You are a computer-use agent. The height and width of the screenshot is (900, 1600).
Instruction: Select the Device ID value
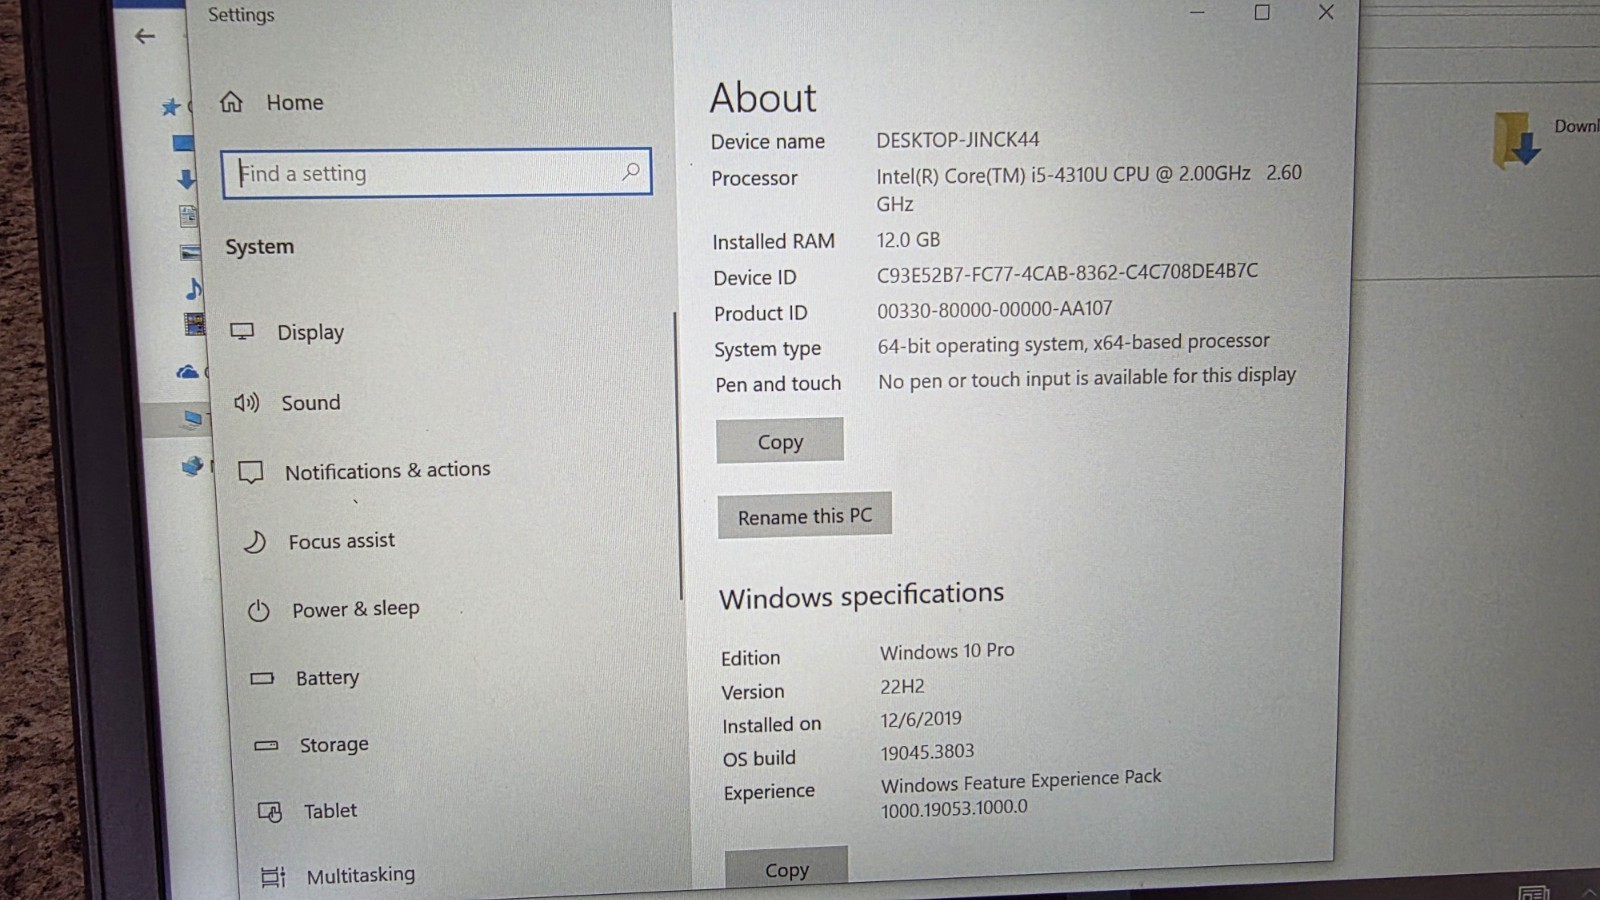1067,272
